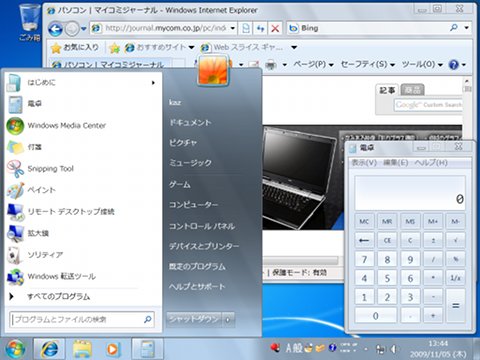The width and height of the screenshot is (480, 360).
Task: Open ペイント from the Start menu
Action: (x=82, y=190)
